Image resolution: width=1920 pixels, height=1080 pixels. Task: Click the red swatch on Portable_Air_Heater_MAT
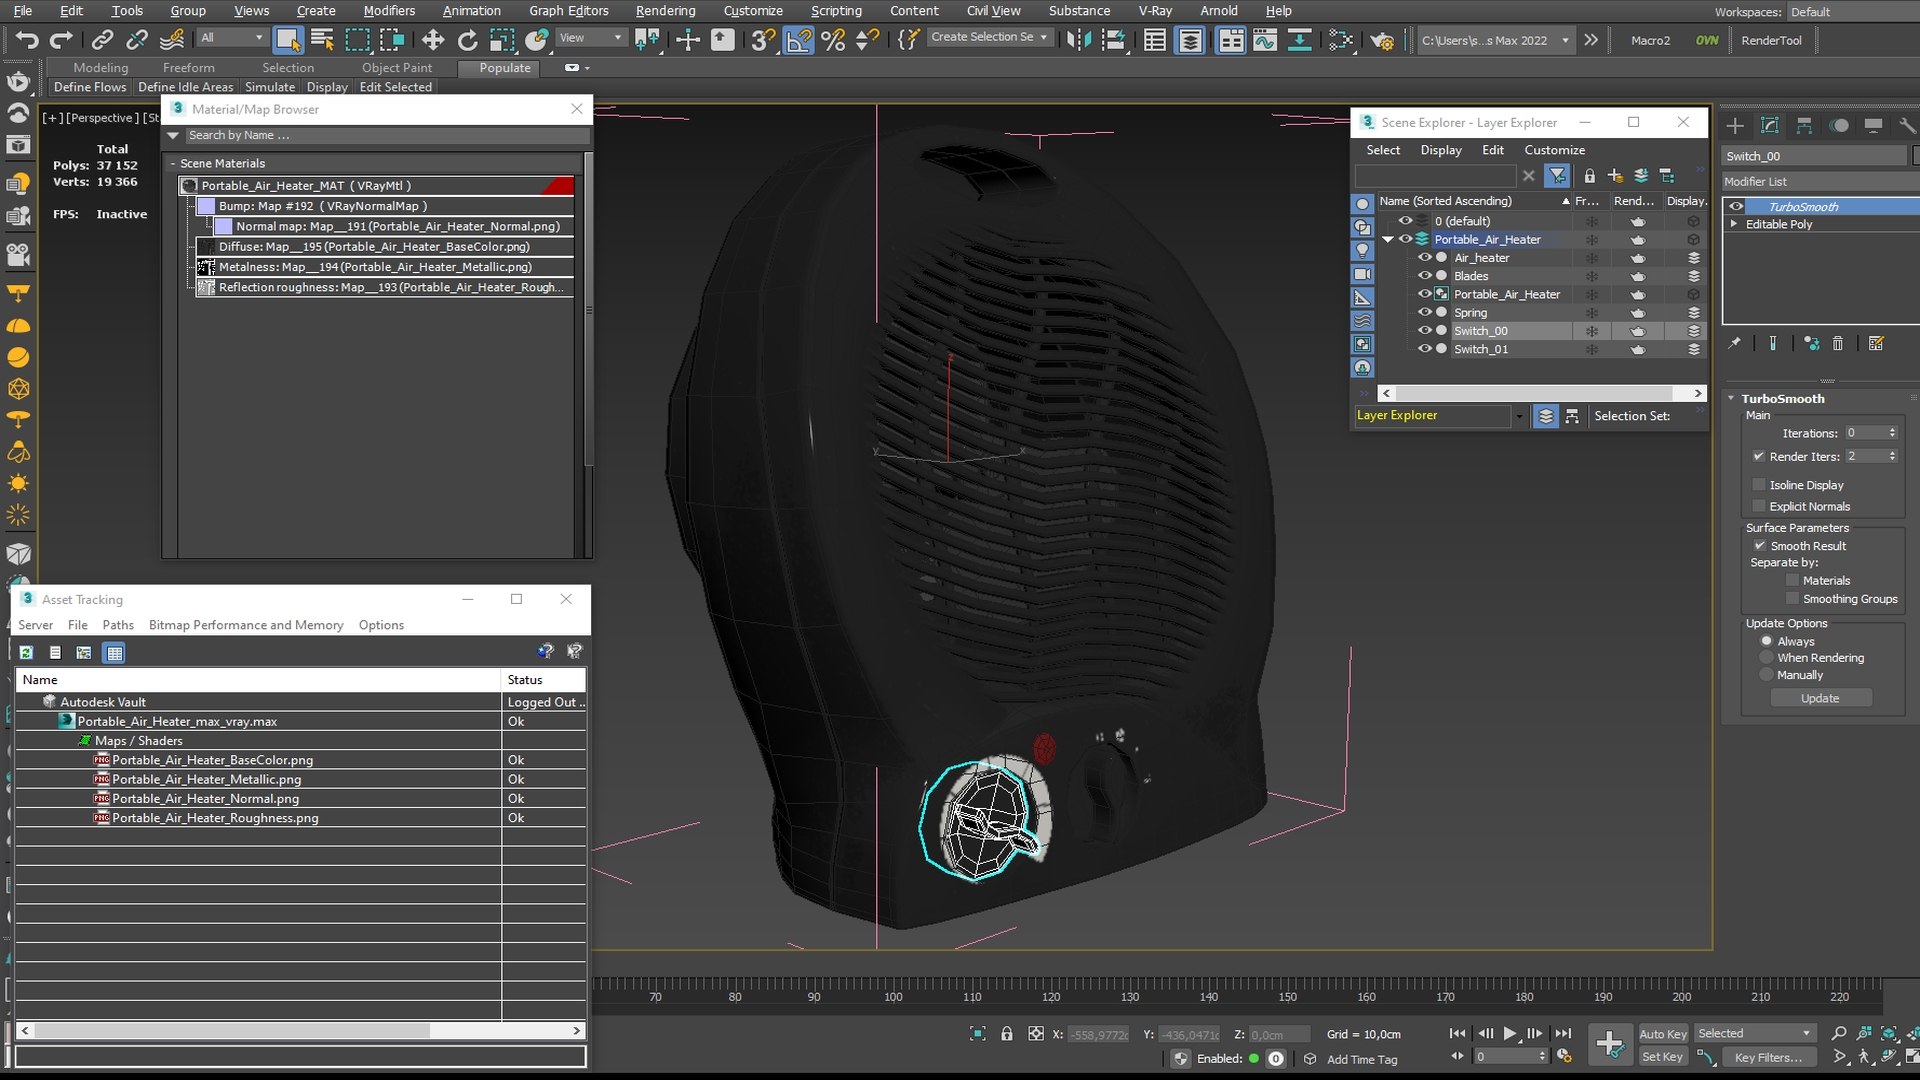[559, 186]
